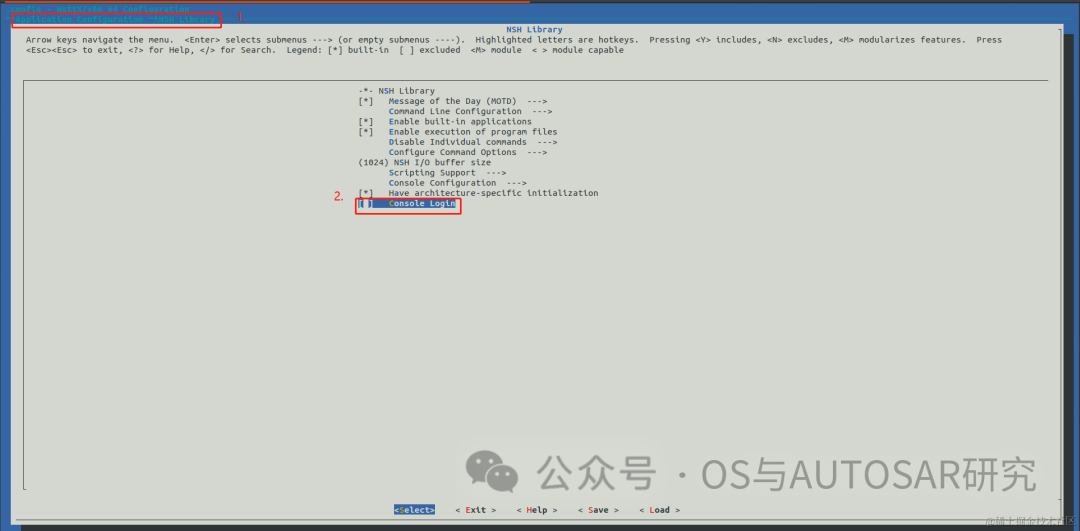The height and width of the screenshot is (531, 1080).
Task: Click the Select button
Action: [415, 510]
